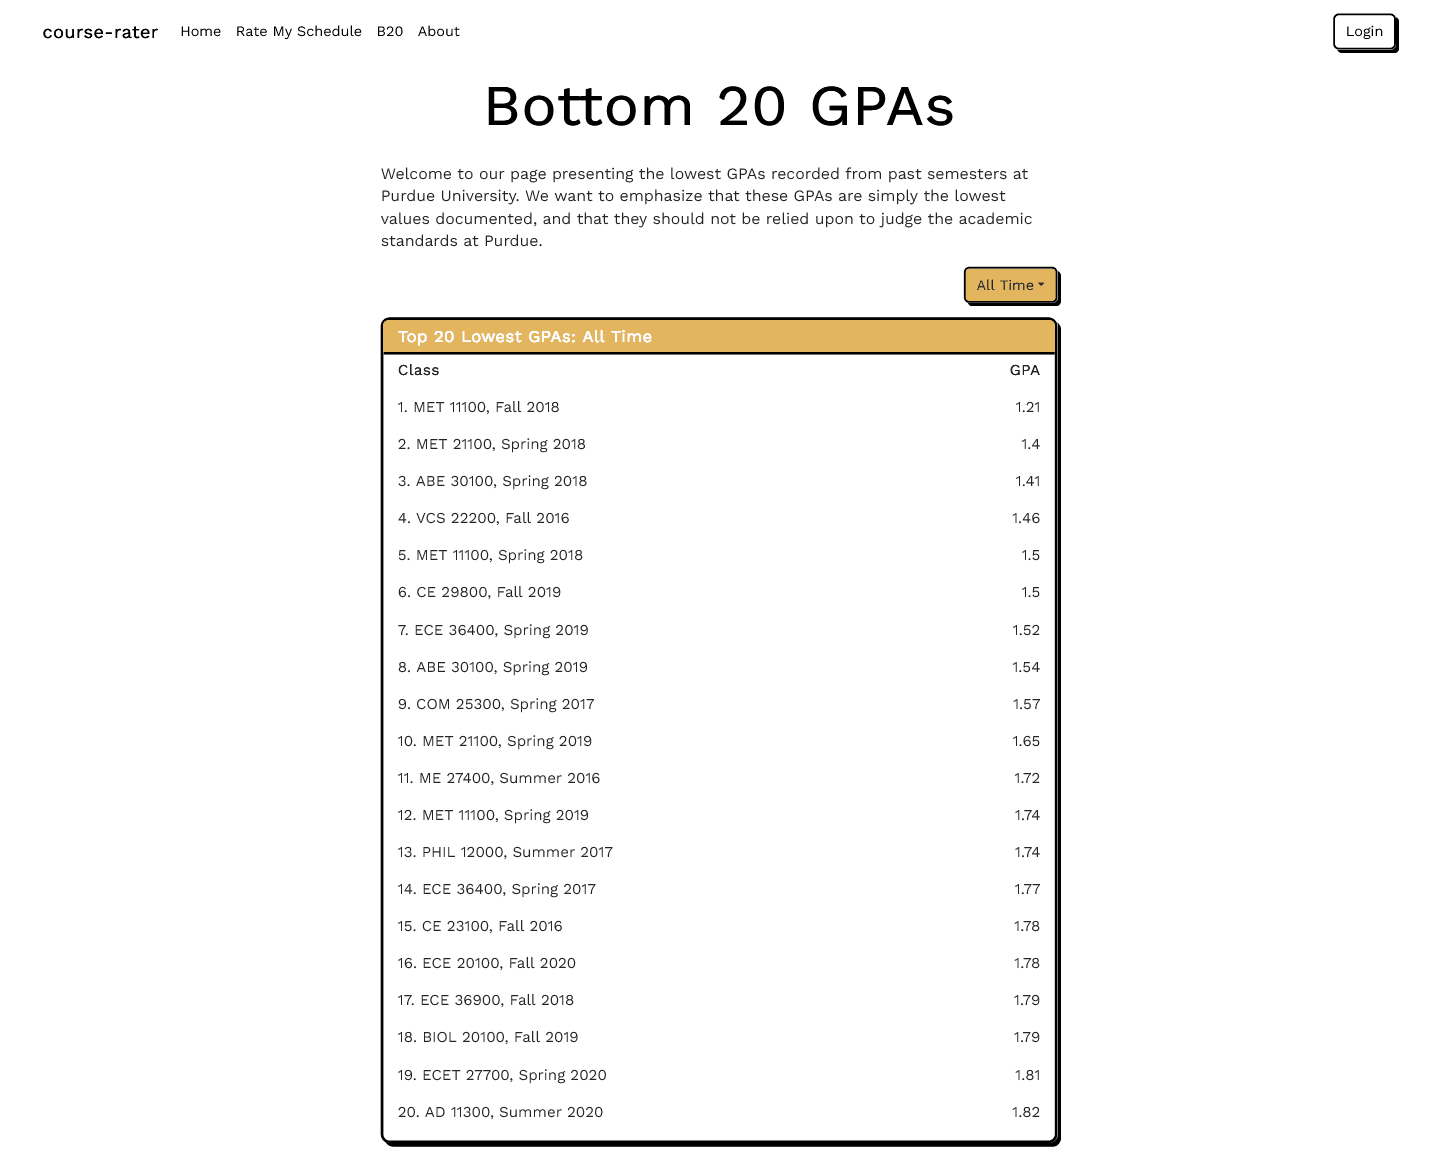The width and height of the screenshot is (1429, 1152).
Task: Open the All Time dropdown
Action: click(1010, 285)
